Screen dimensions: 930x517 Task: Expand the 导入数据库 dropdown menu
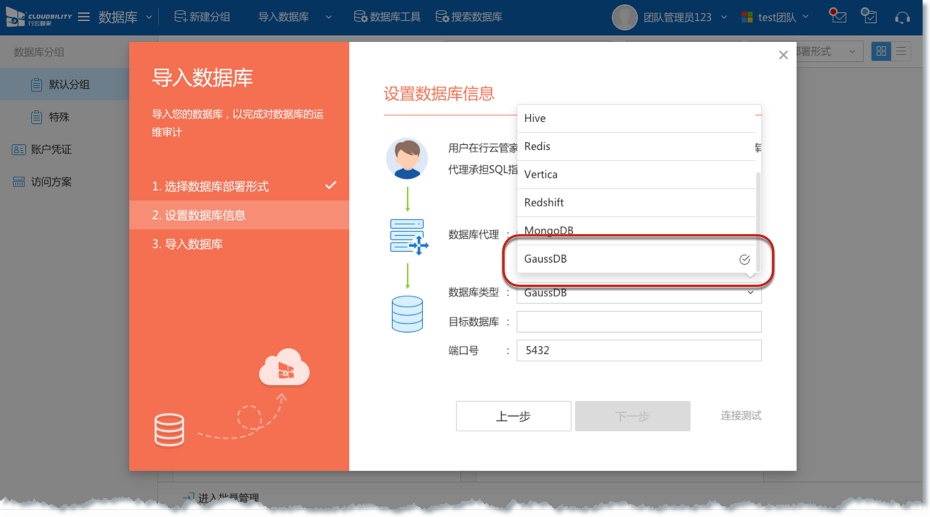click(289, 17)
